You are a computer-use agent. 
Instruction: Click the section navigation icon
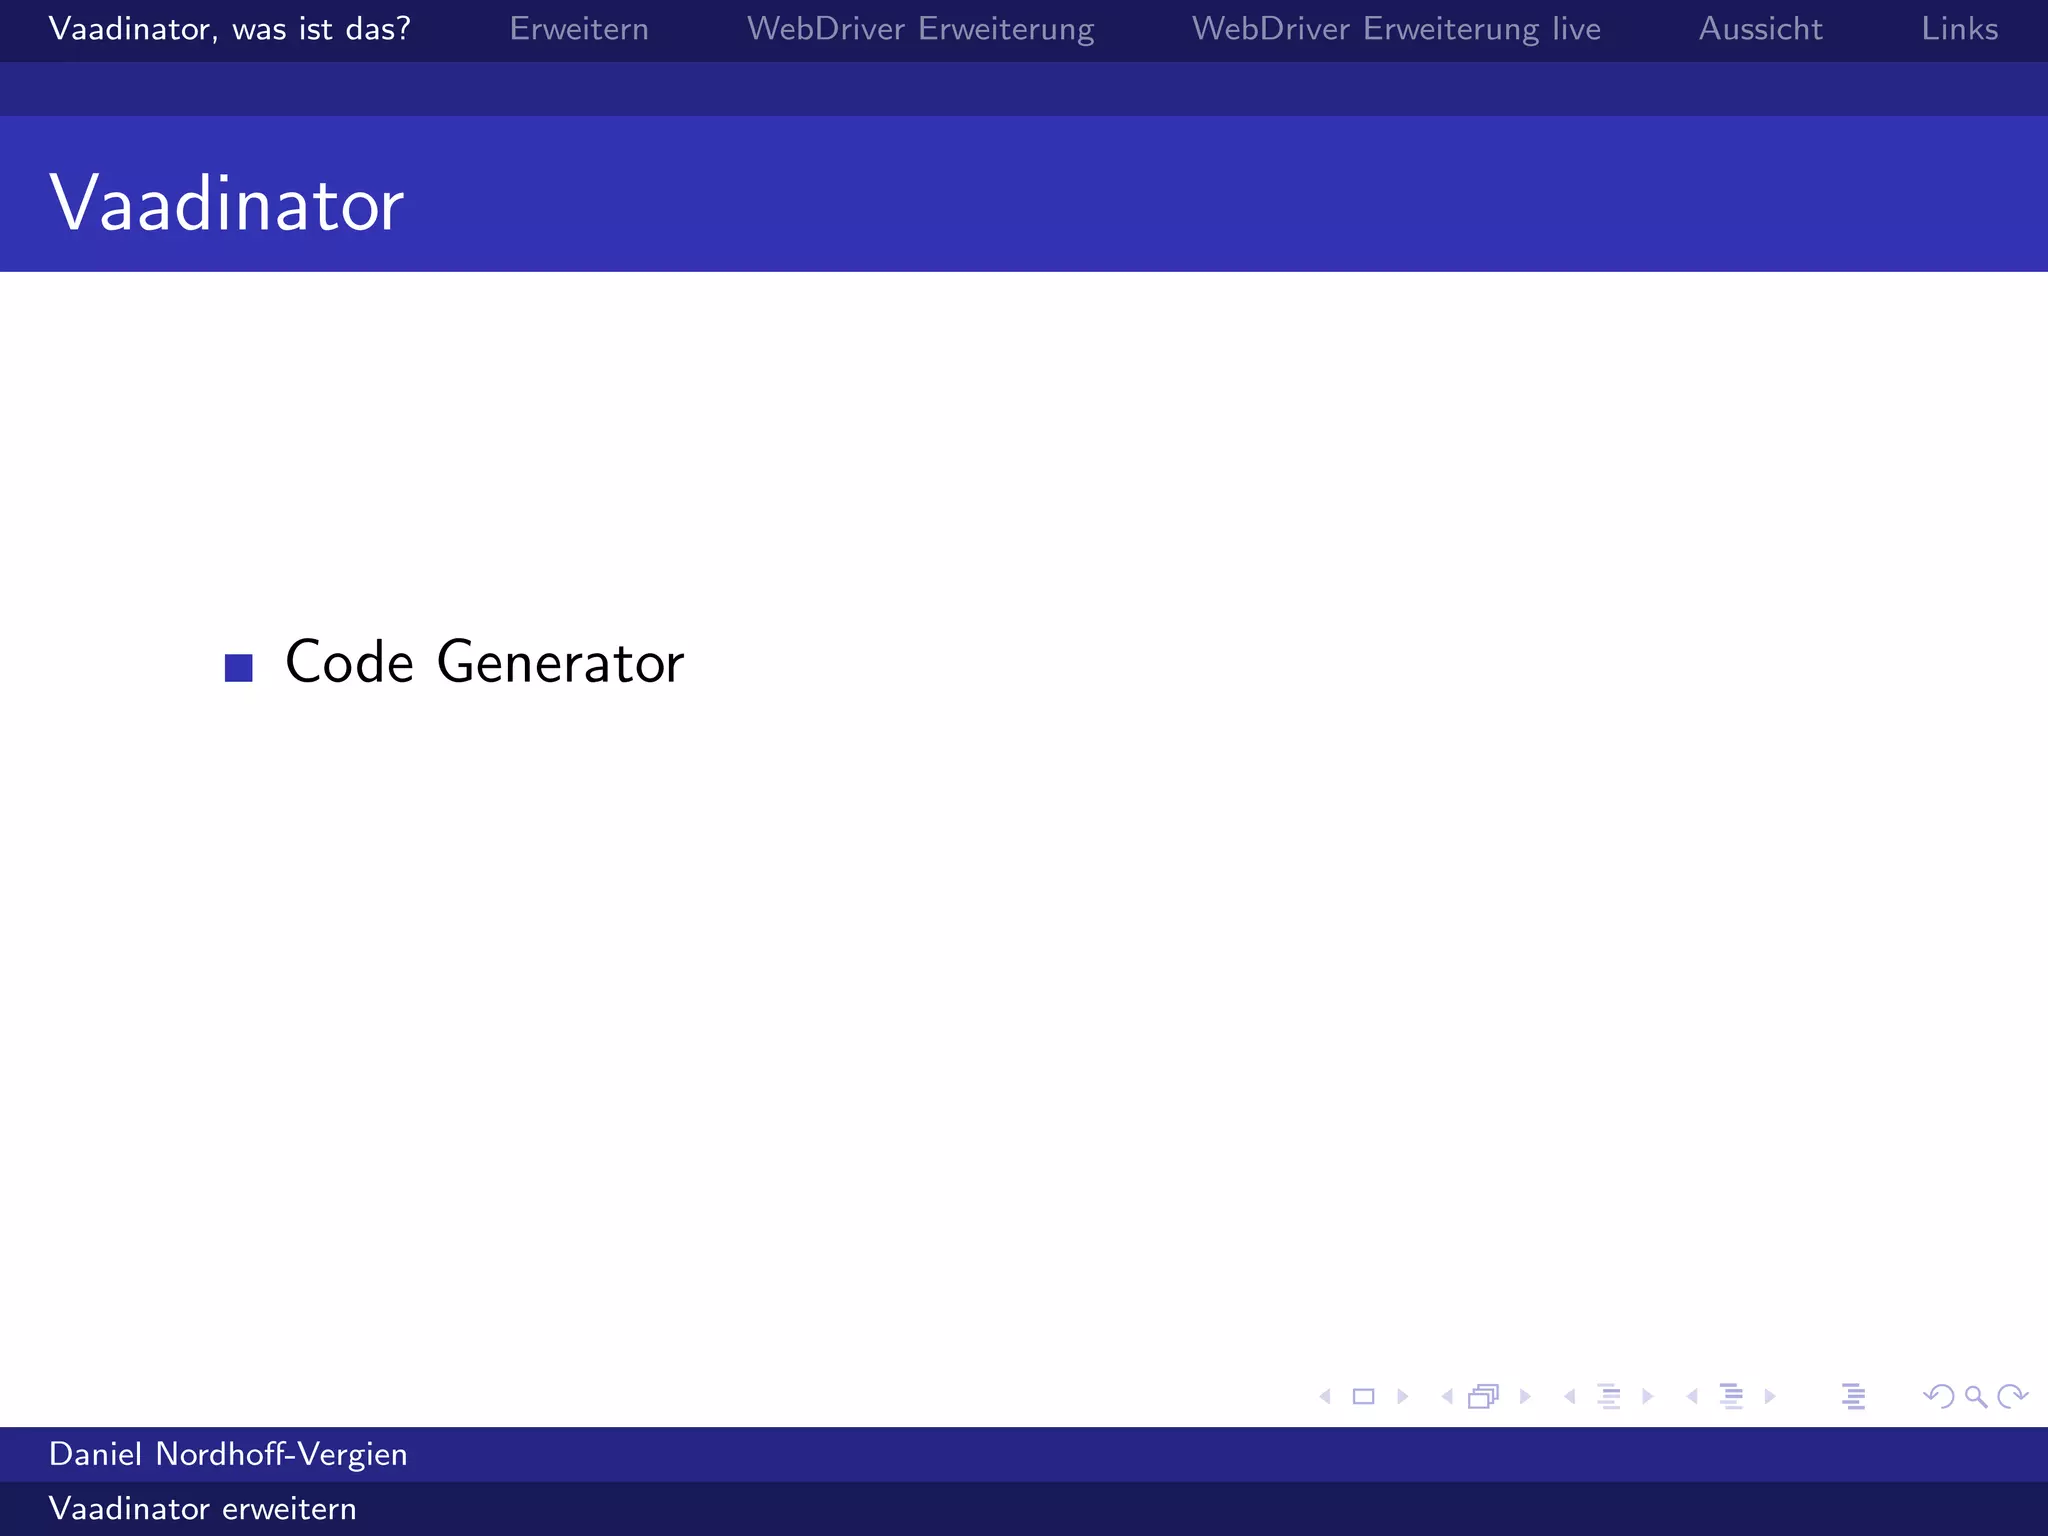click(x=1732, y=1396)
